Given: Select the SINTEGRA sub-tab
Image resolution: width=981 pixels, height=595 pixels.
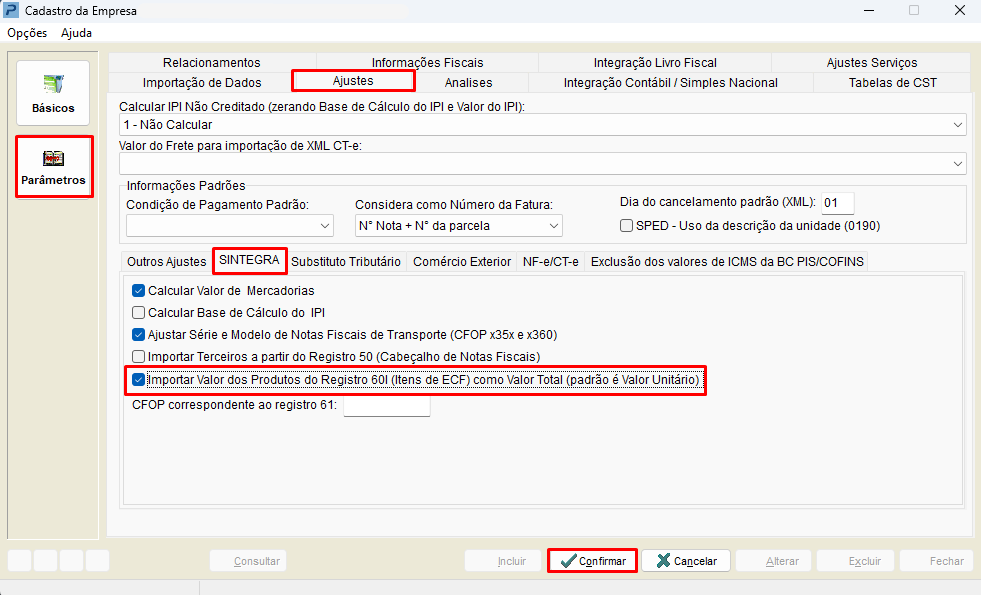Looking at the screenshot, I should (x=249, y=260).
